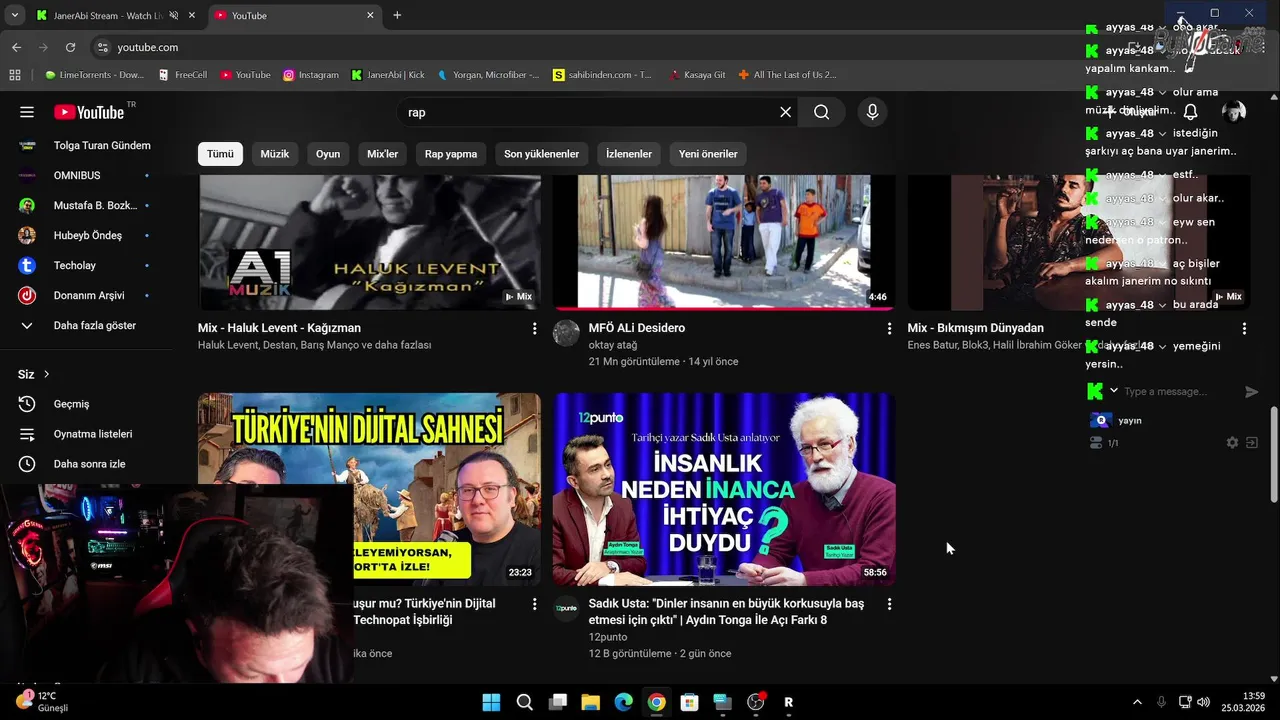Open options for MFÖ ALi Desidero video
This screenshot has width=1280, height=720.
[x=889, y=328]
